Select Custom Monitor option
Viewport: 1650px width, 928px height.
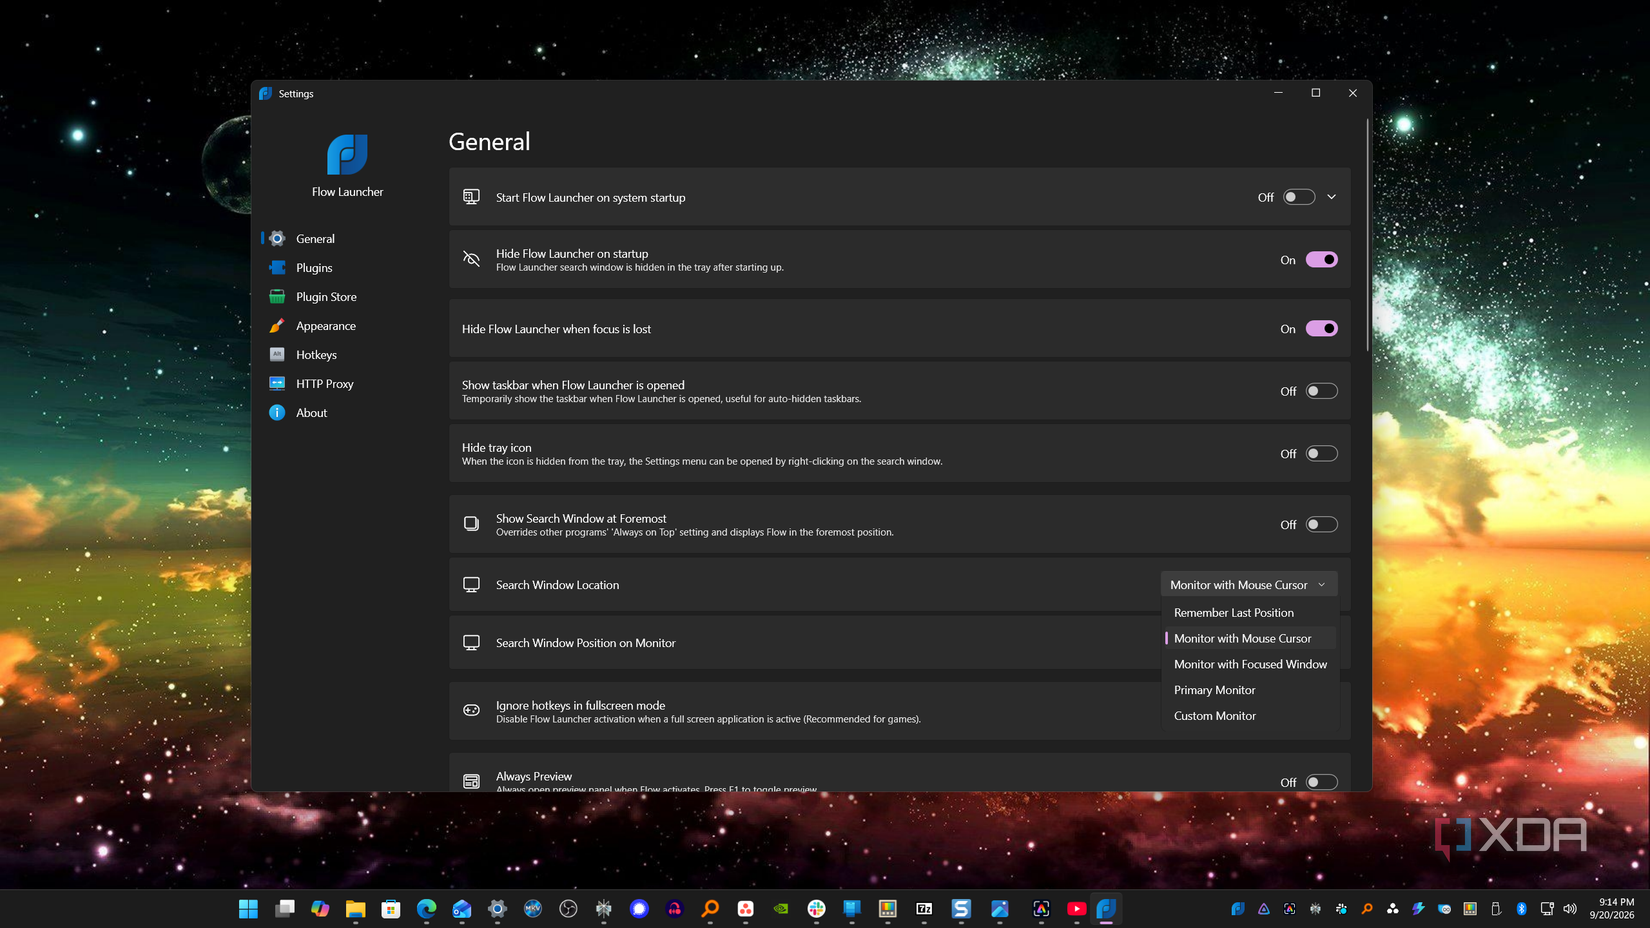[1250, 716]
